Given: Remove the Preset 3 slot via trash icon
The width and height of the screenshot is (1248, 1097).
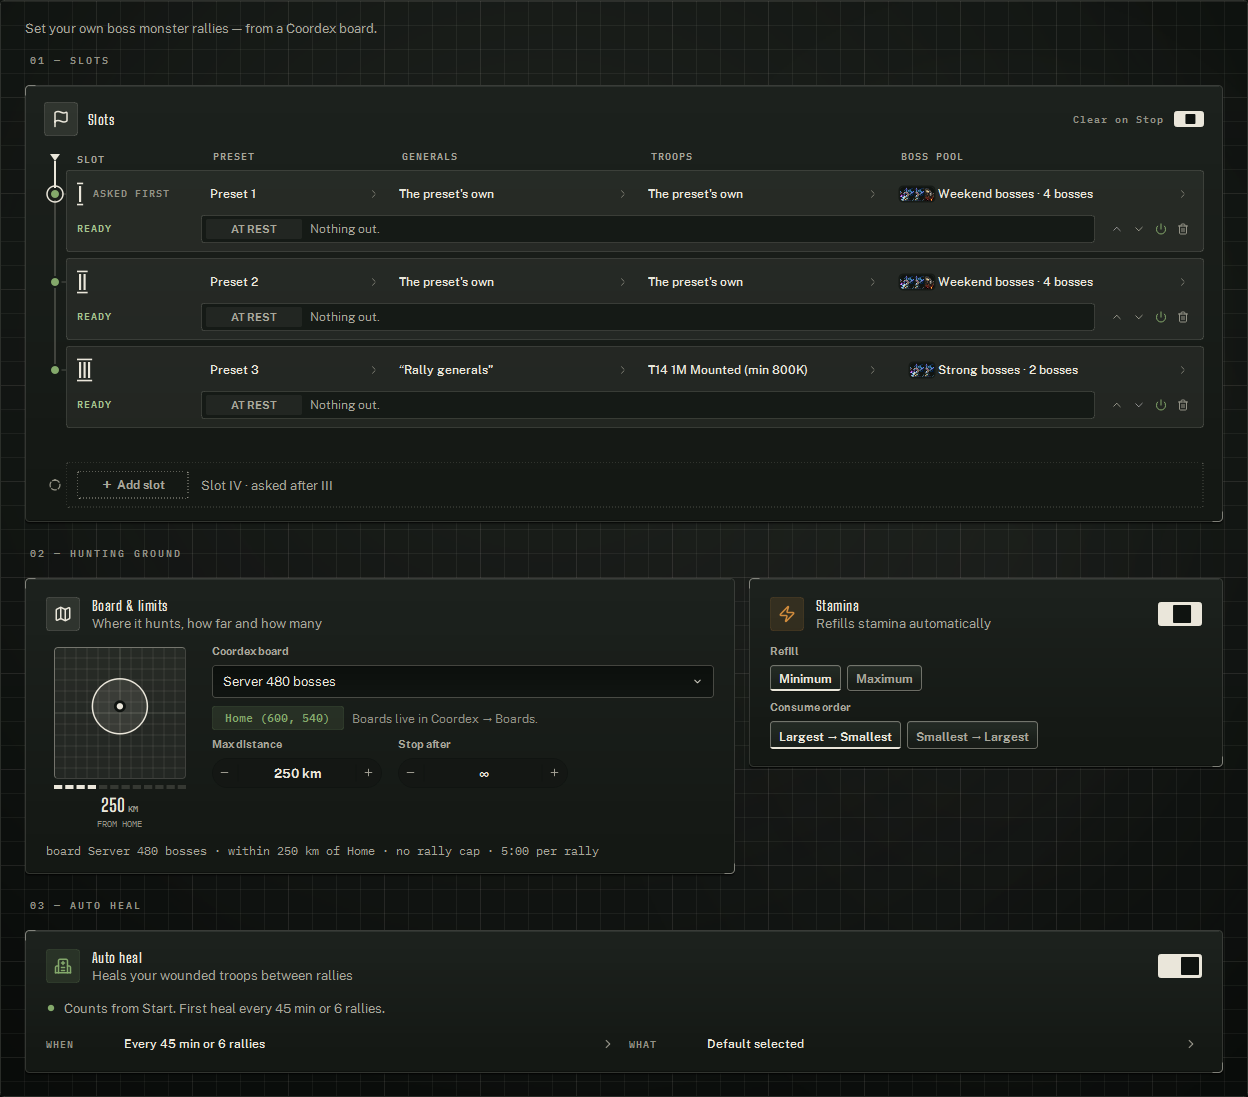Looking at the screenshot, I should pos(1183,405).
